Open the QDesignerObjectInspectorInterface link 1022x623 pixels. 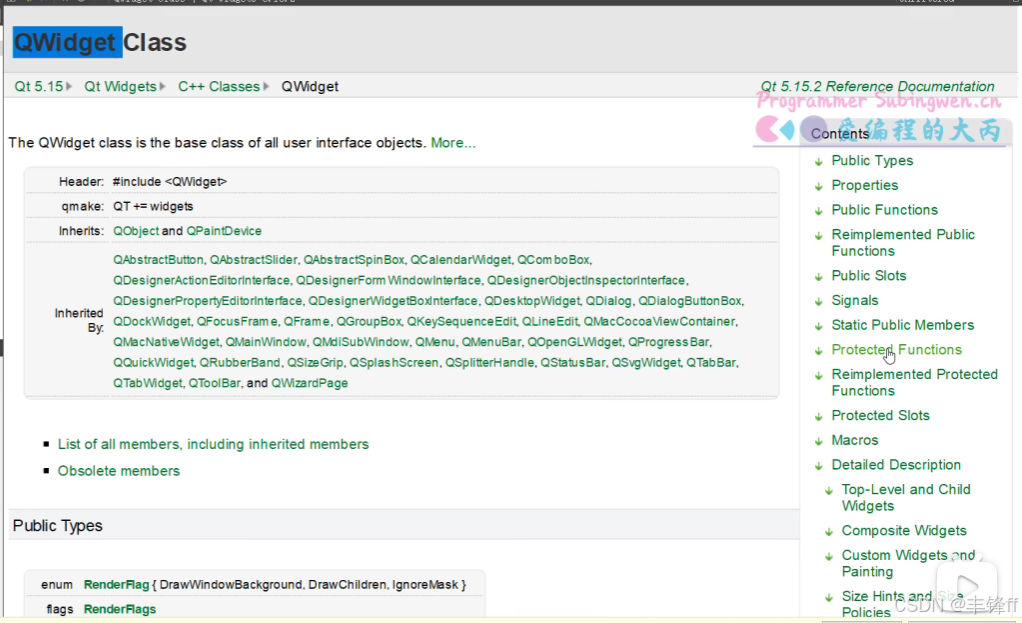point(586,280)
